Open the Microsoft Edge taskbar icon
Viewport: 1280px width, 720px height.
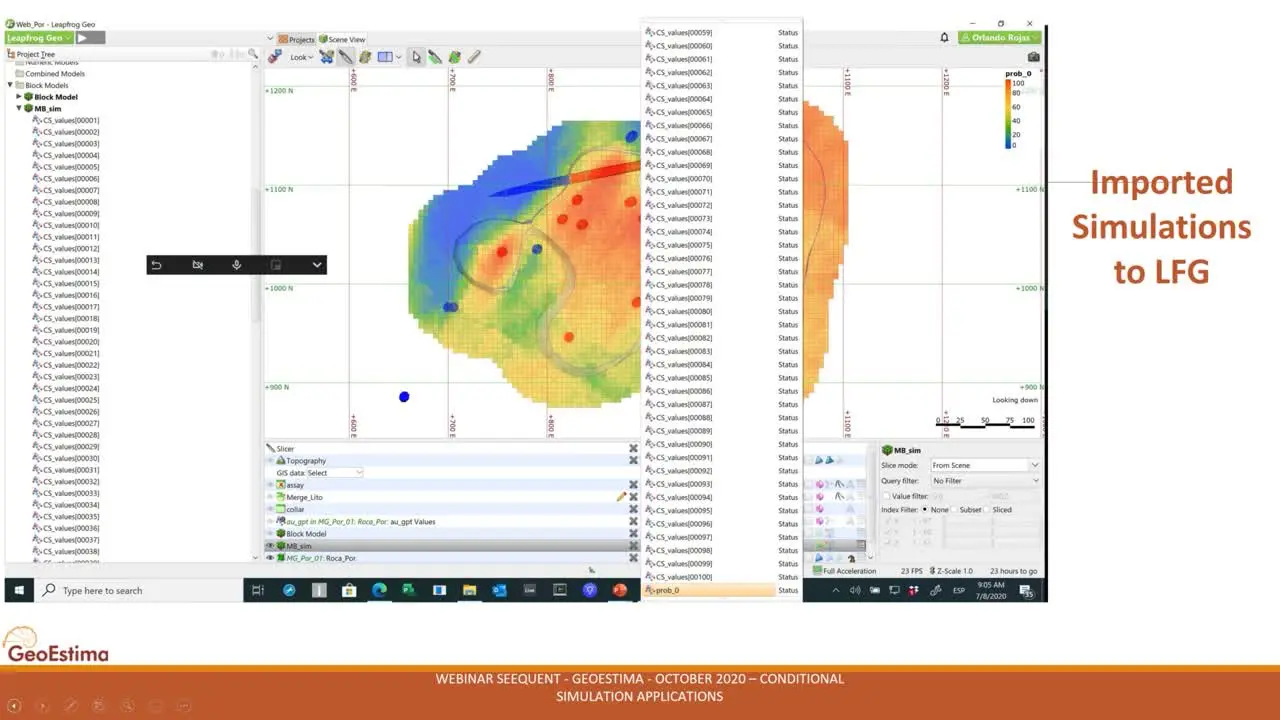(x=379, y=590)
